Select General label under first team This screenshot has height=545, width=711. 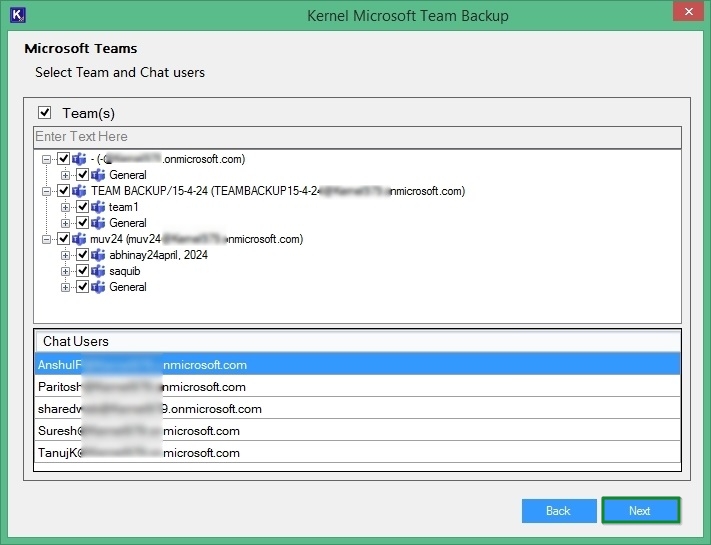(128, 175)
